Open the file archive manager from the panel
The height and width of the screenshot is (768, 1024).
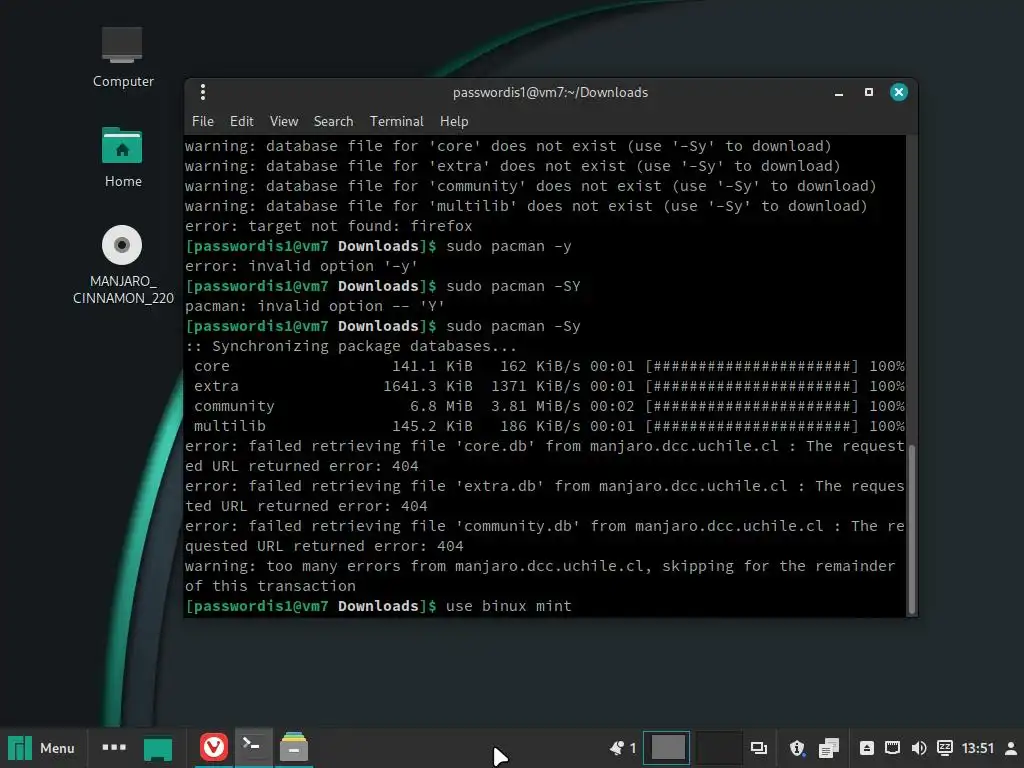[293, 748]
